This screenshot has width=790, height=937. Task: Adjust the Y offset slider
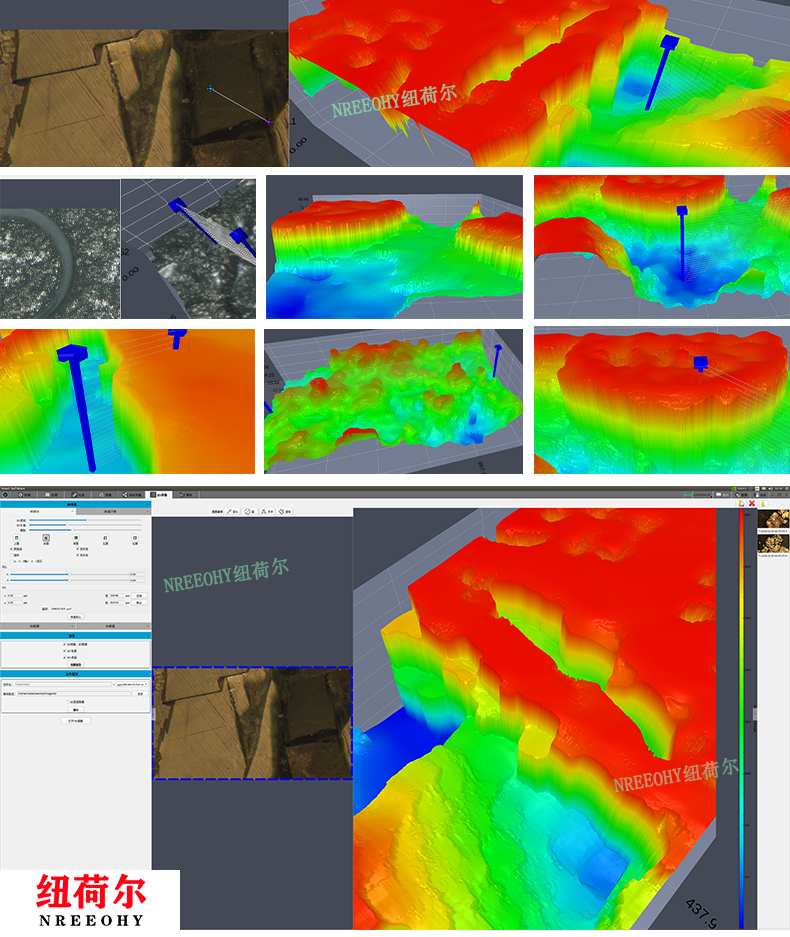69,580
